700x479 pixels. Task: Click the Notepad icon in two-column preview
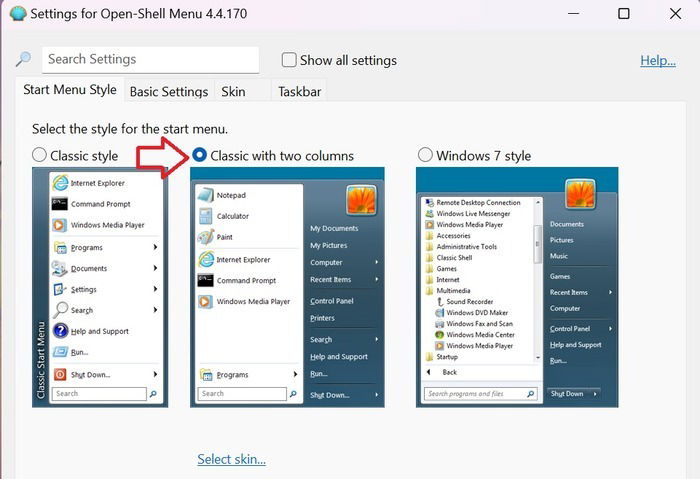(x=206, y=195)
